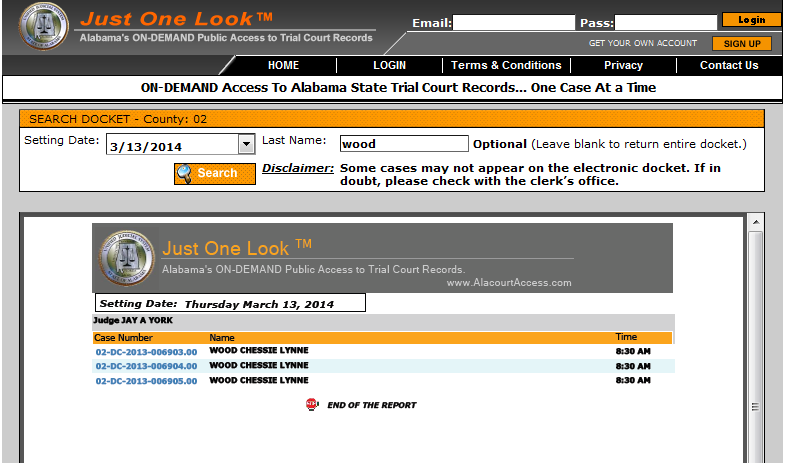Open the HOME menu item
The height and width of the screenshot is (463, 791).
[283, 65]
